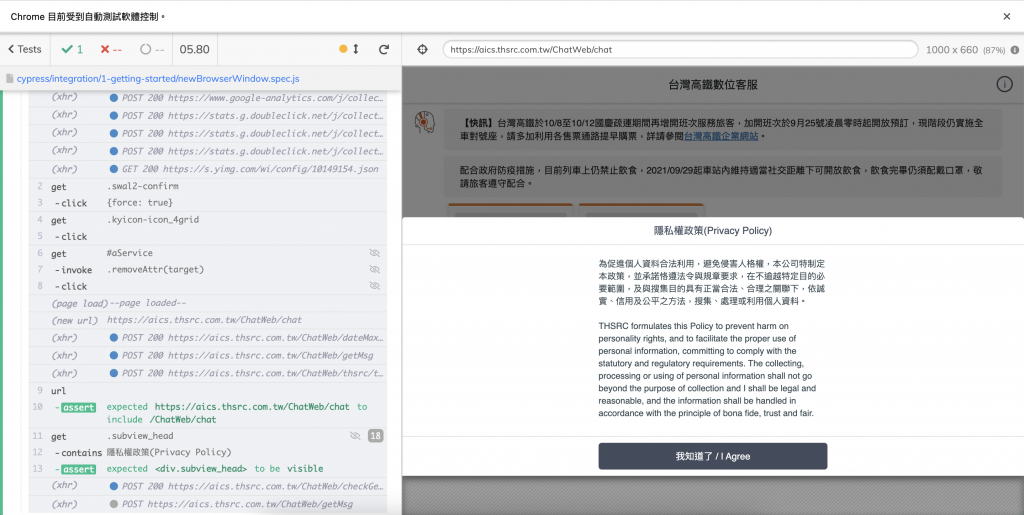This screenshot has height=515, width=1024.
Task: Click hidden-eye icon on #aService row
Action: [374, 253]
